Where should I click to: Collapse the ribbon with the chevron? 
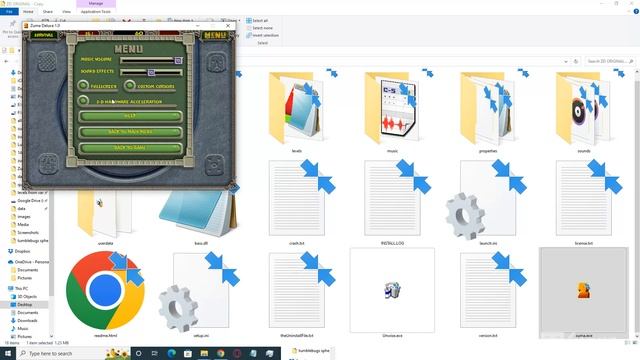pos(629,11)
